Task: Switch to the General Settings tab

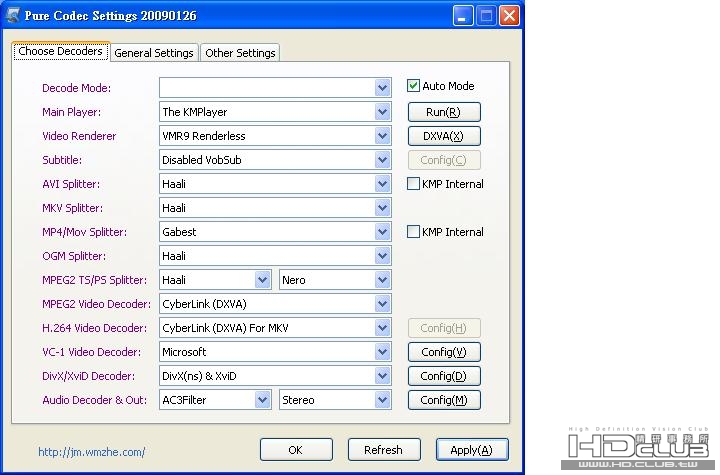Action: (154, 53)
